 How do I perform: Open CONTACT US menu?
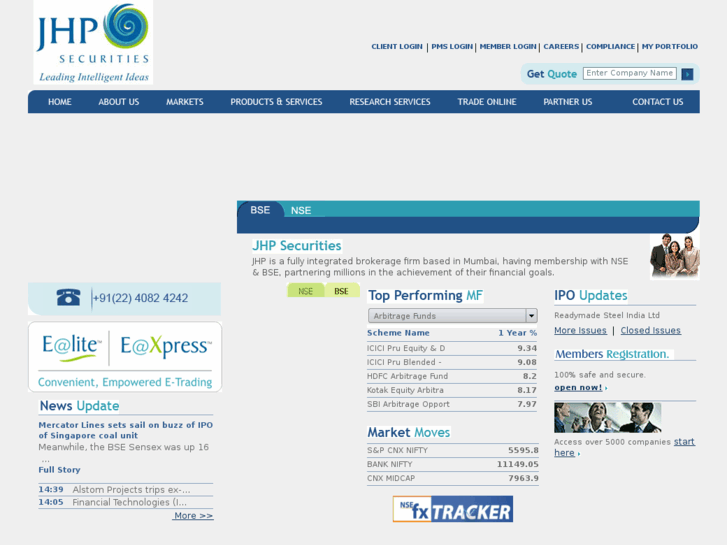pyautogui.click(x=658, y=102)
